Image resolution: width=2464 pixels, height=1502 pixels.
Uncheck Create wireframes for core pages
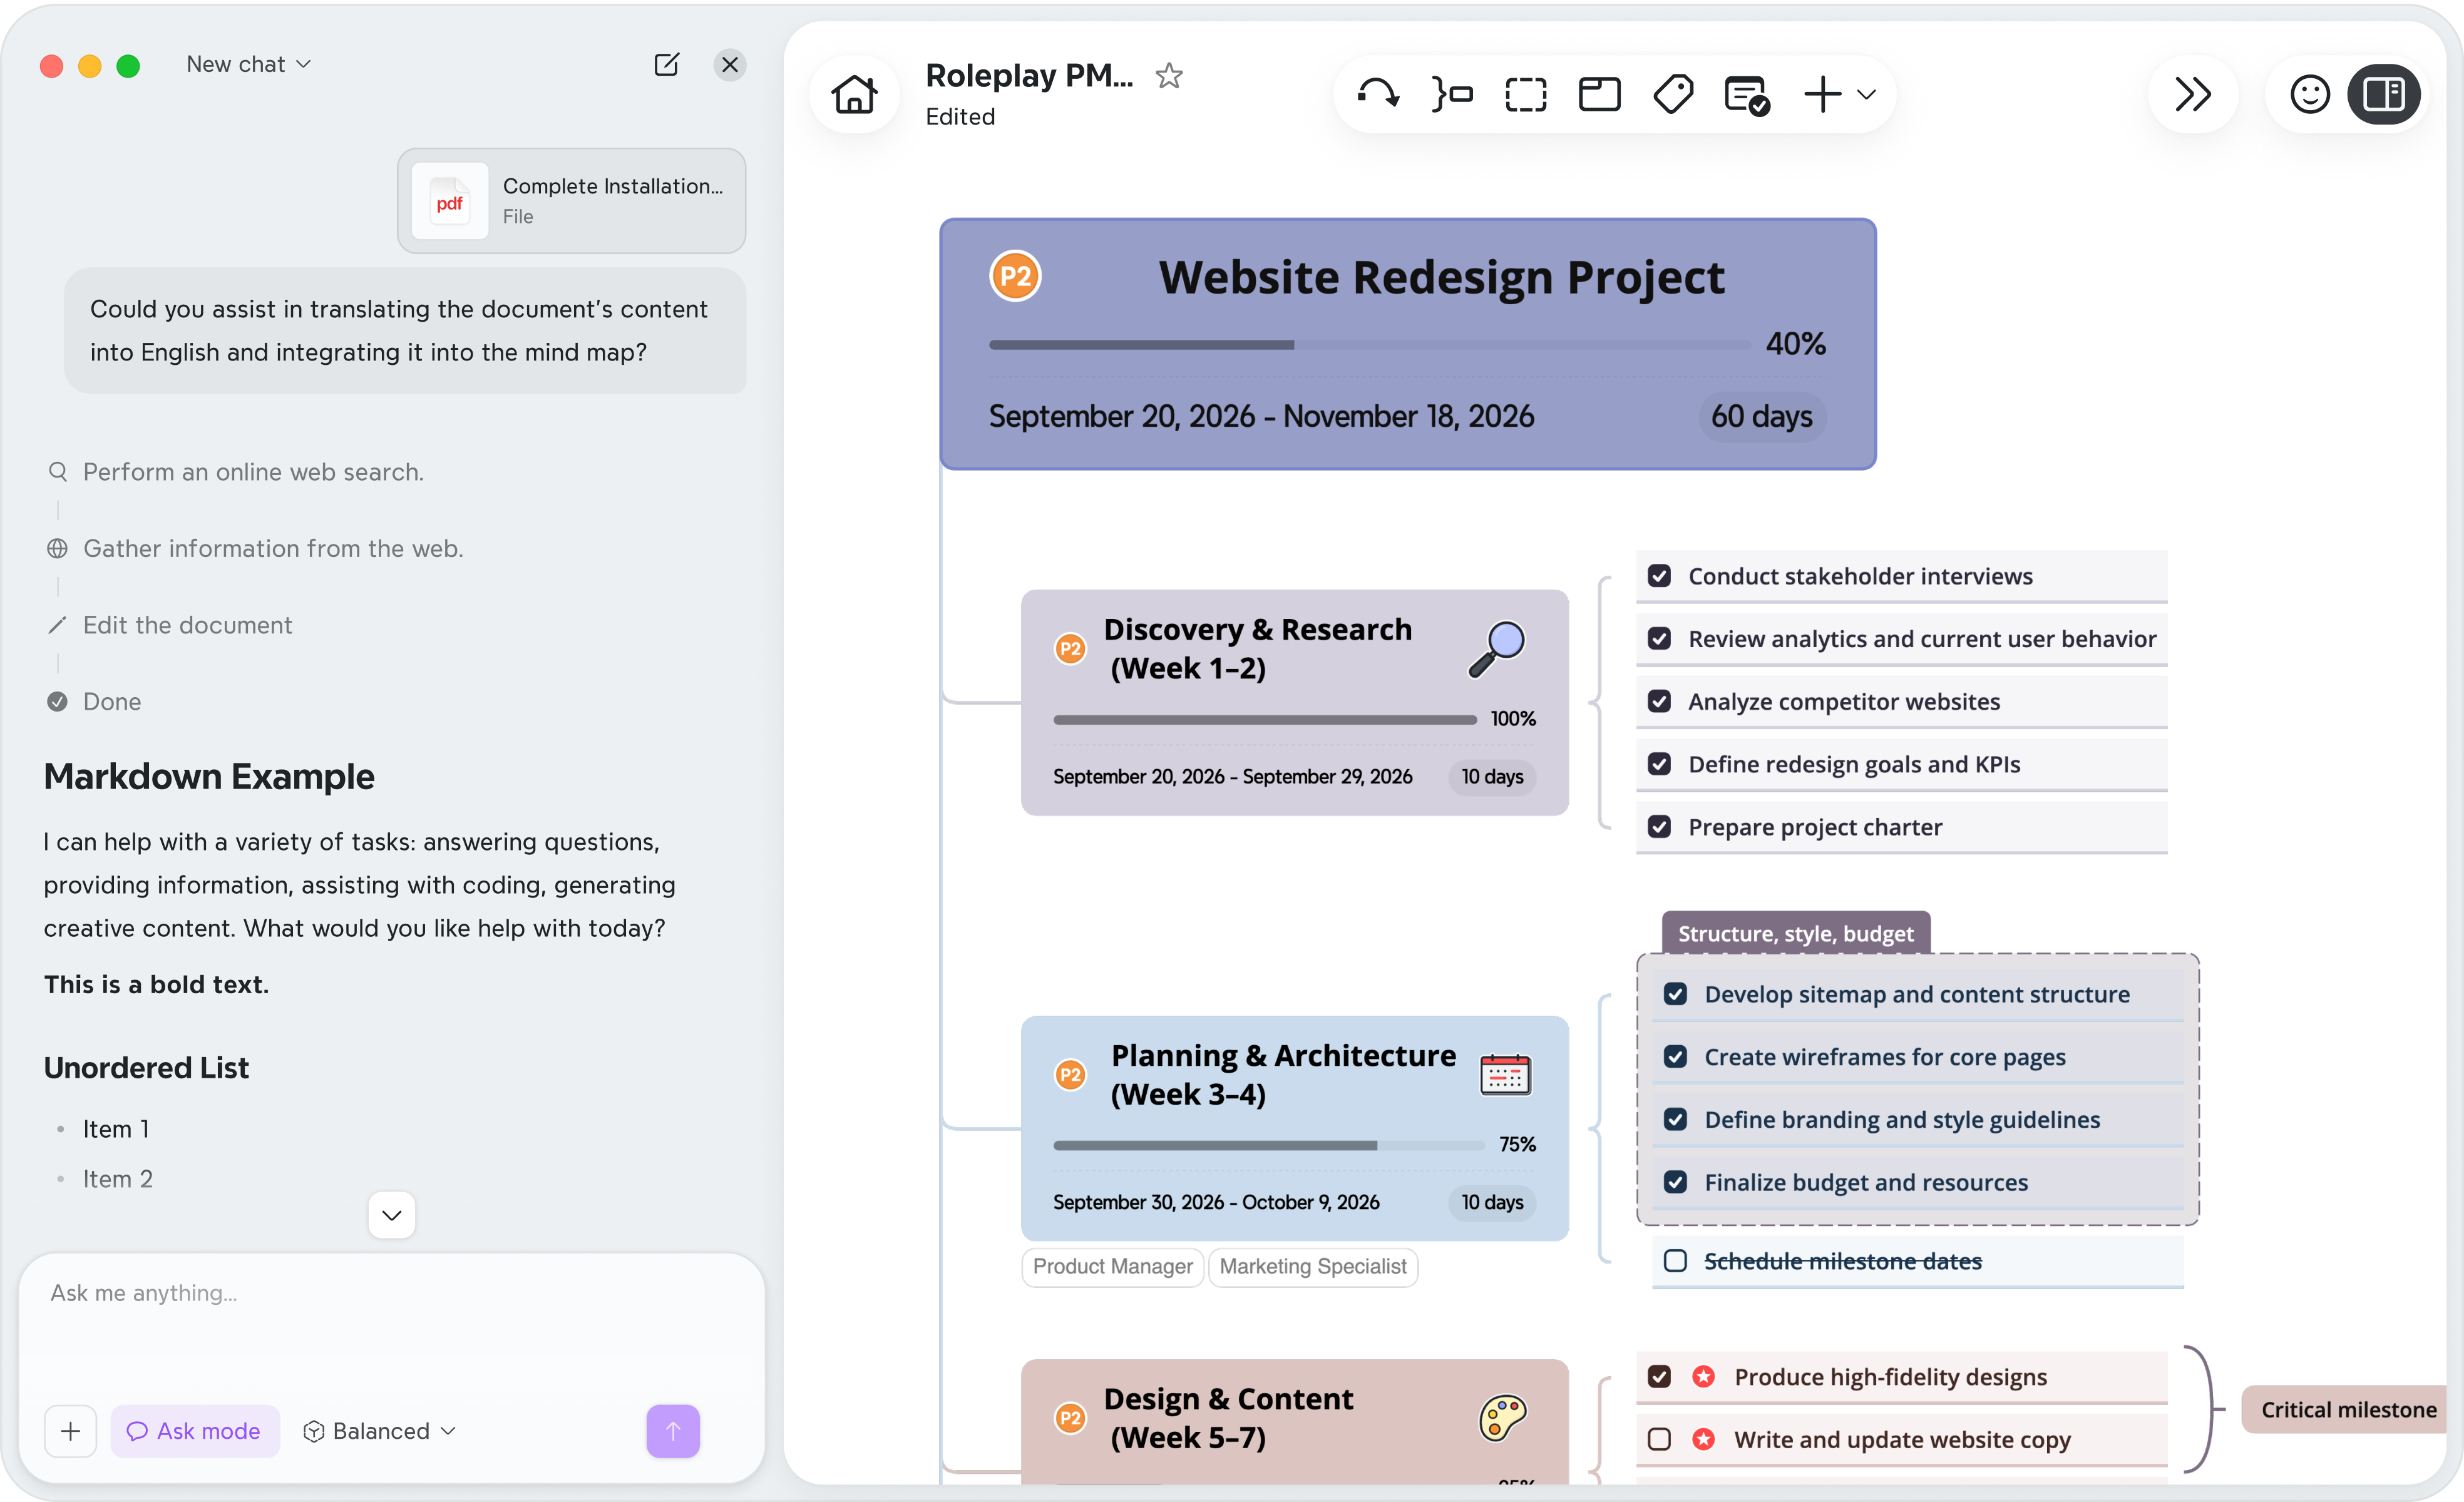click(1675, 1057)
